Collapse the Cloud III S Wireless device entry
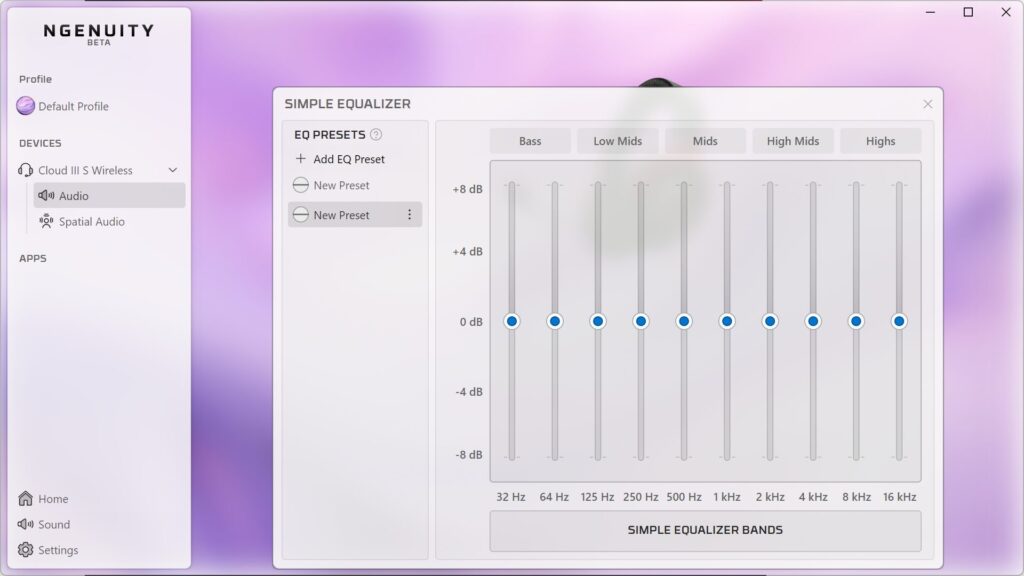 pyautogui.click(x=173, y=170)
